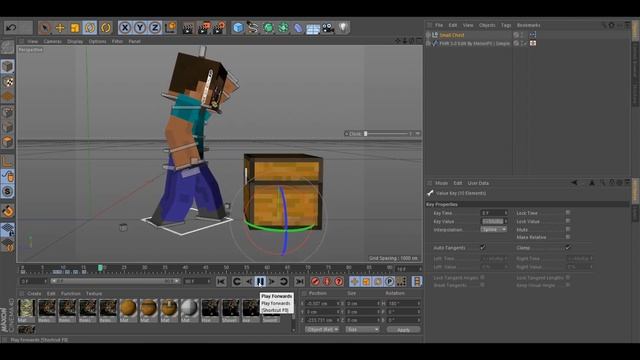
Task: Click the Apply button in coordinates
Action: pos(403,330)
